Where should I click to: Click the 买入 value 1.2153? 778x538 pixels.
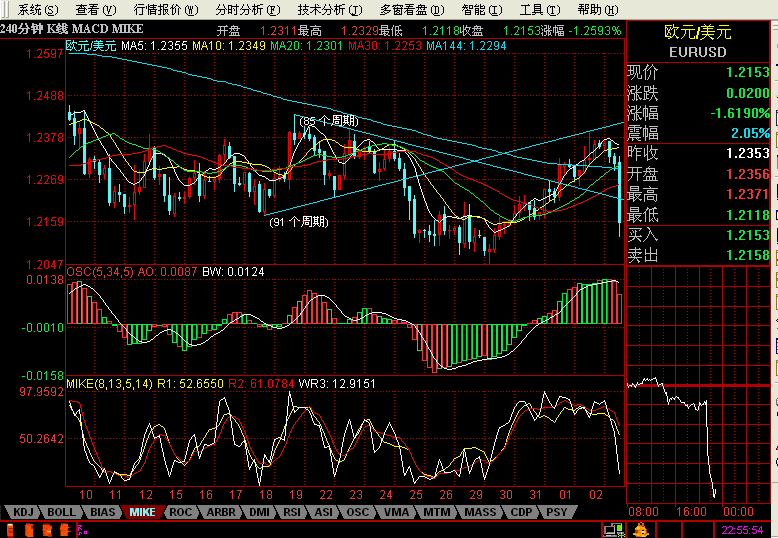(x=748, y=235)
